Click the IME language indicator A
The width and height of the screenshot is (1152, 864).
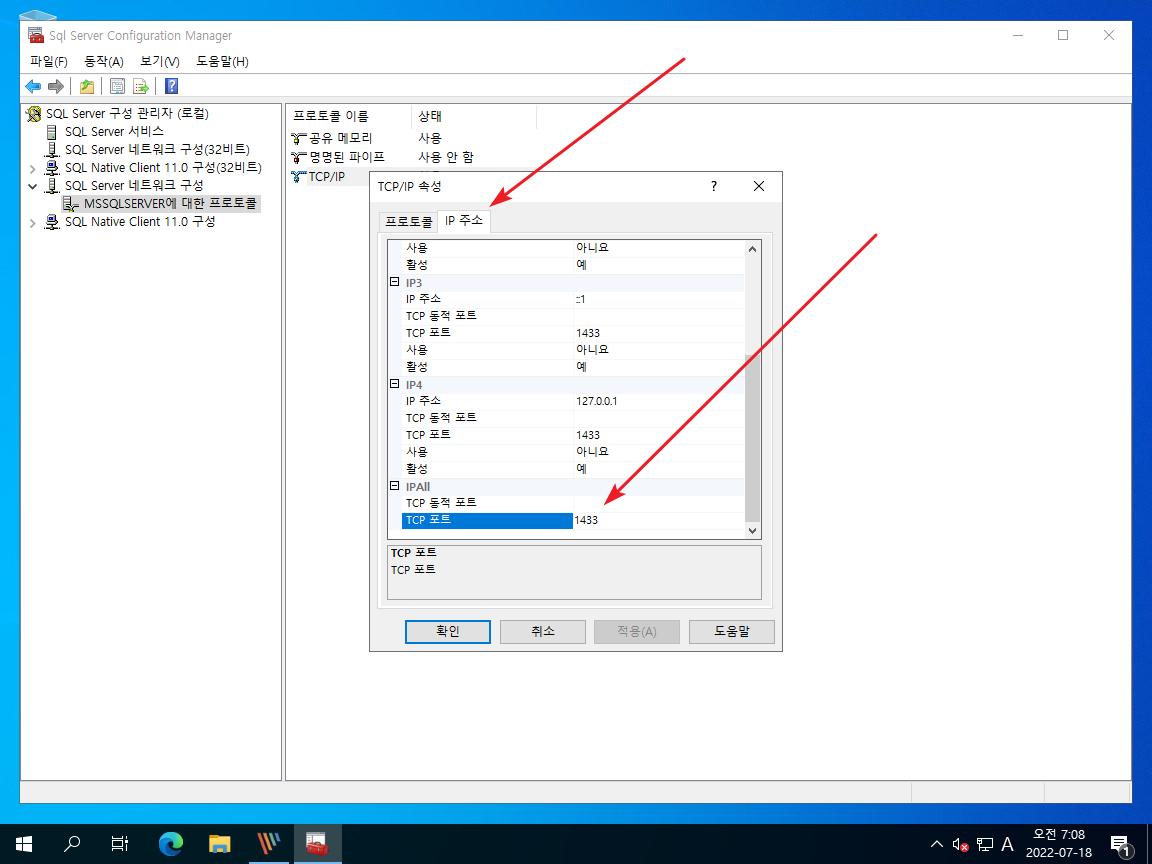(1007, 845)
